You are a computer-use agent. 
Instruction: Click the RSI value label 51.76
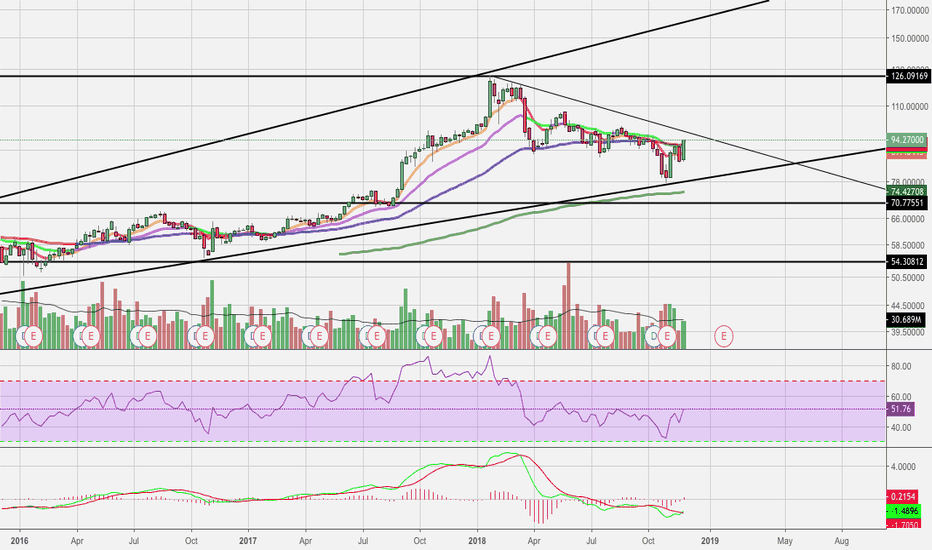pos(901,409)
